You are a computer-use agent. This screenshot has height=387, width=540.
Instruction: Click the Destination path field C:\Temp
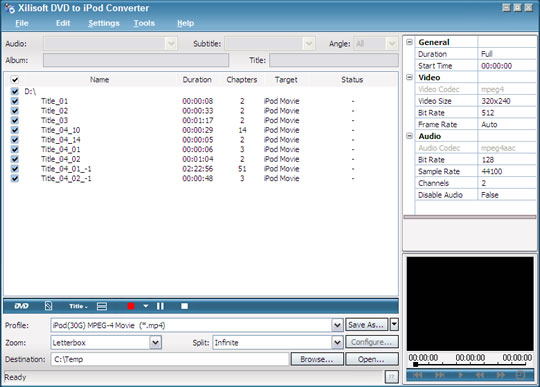pyautogui.click(x=169, y=359)
